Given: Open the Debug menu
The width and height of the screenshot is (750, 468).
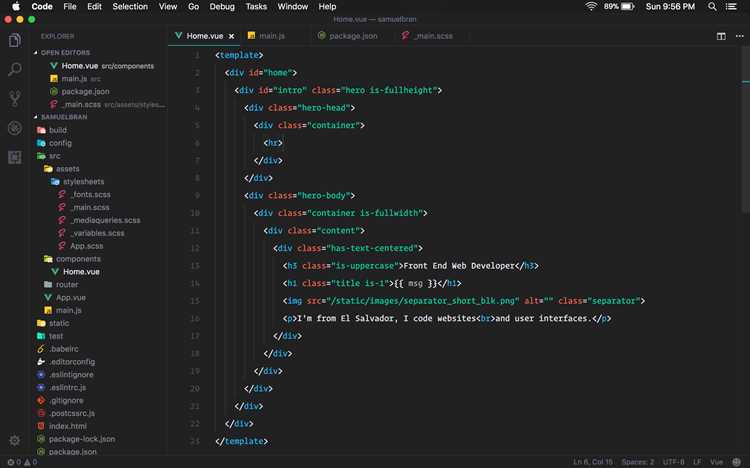Looking at the screenshot, I should (222, 7).
